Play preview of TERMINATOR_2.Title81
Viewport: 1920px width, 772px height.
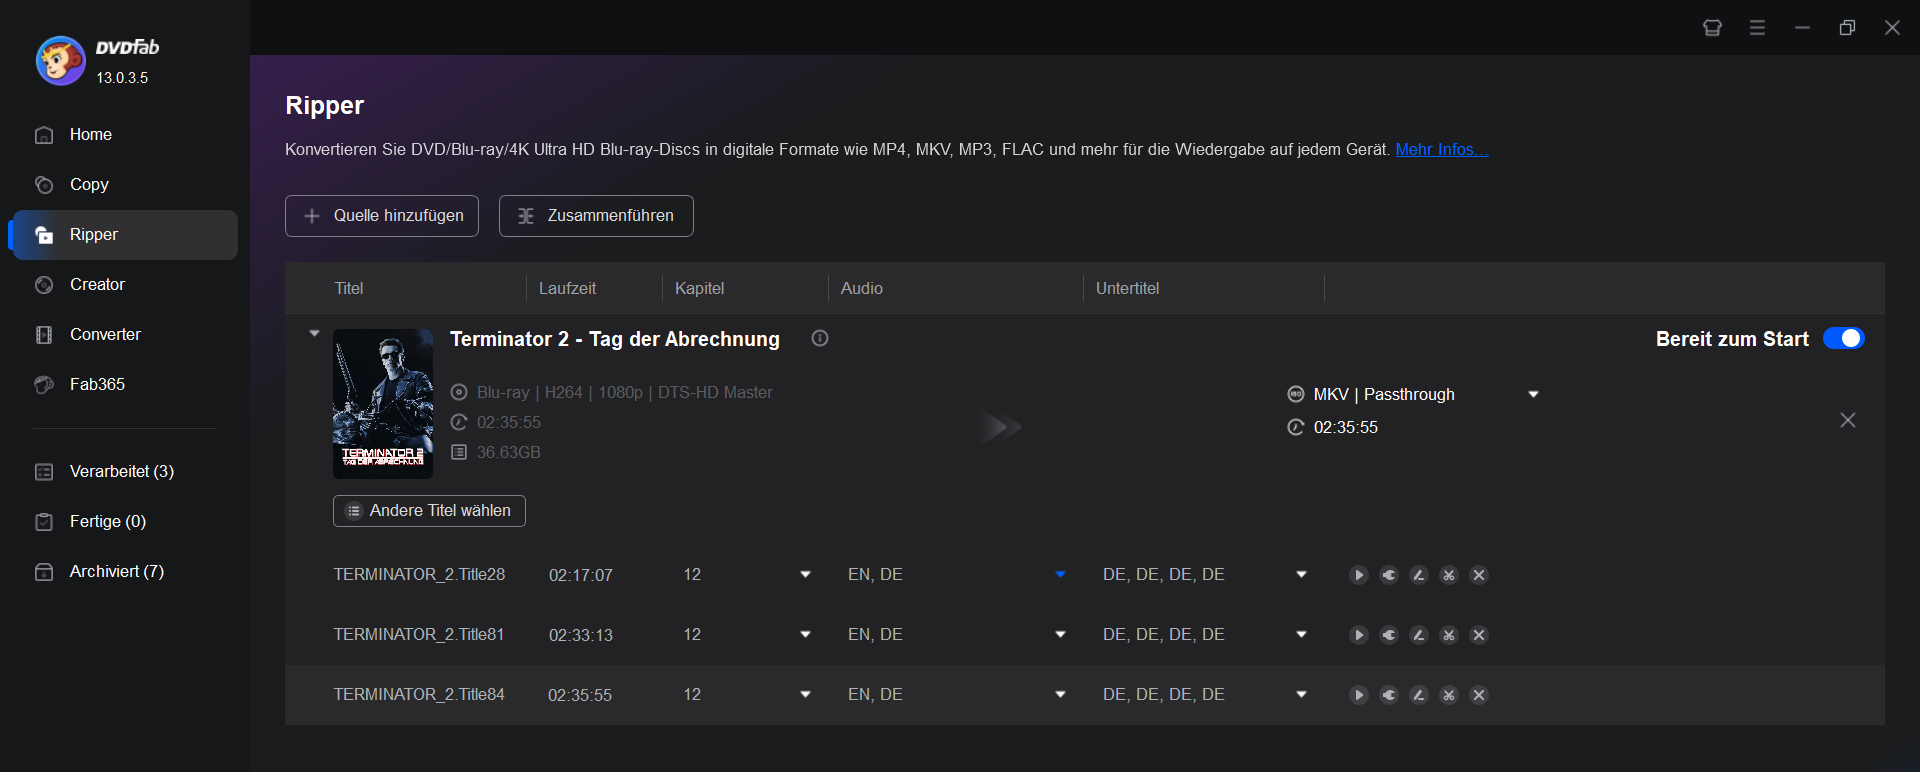pyautogui.click(x=1359, y=635)
